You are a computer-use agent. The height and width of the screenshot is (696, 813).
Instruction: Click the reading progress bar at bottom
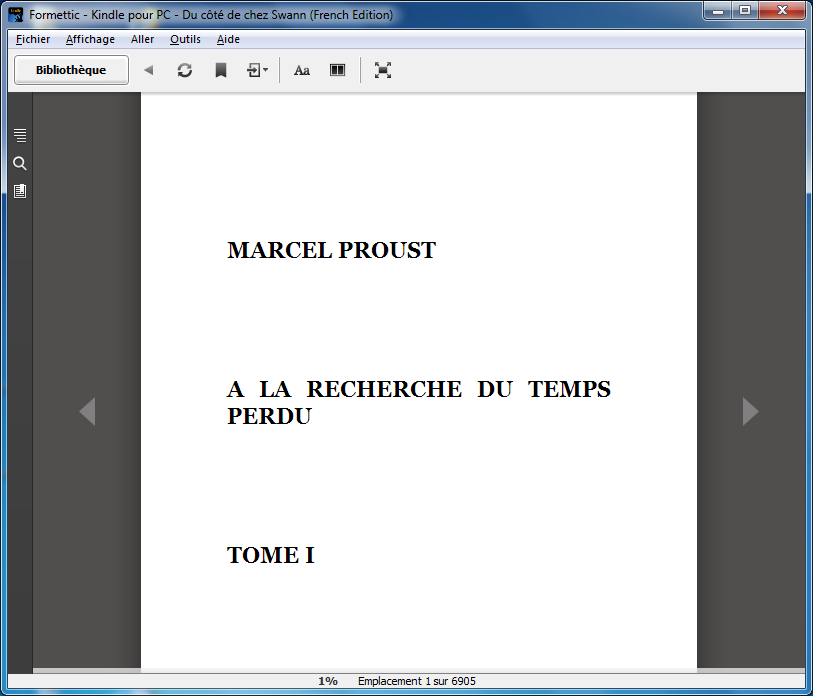click(x=419, y=671)
